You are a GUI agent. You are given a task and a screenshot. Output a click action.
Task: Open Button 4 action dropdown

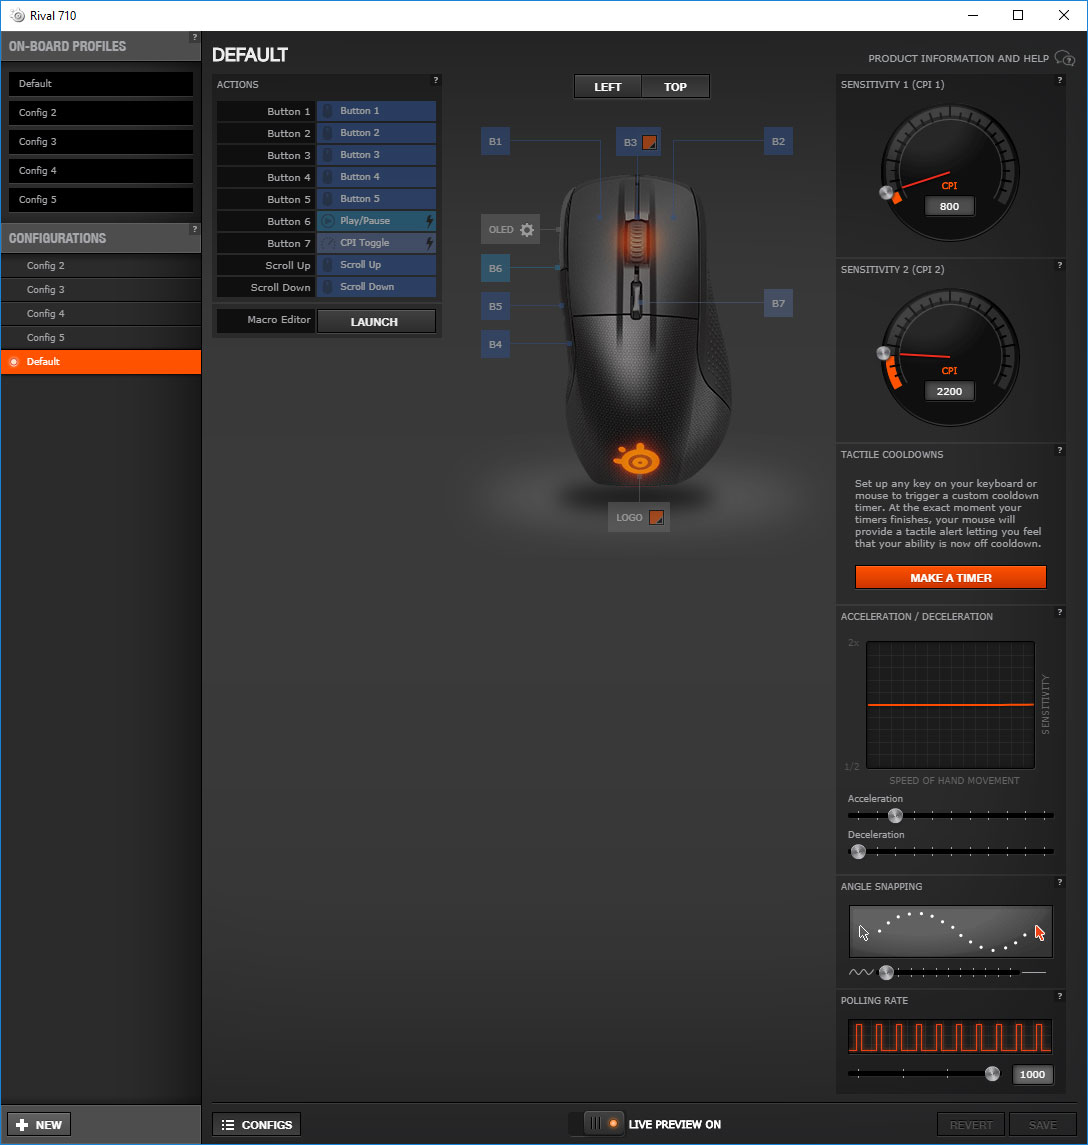coord(377,177)
